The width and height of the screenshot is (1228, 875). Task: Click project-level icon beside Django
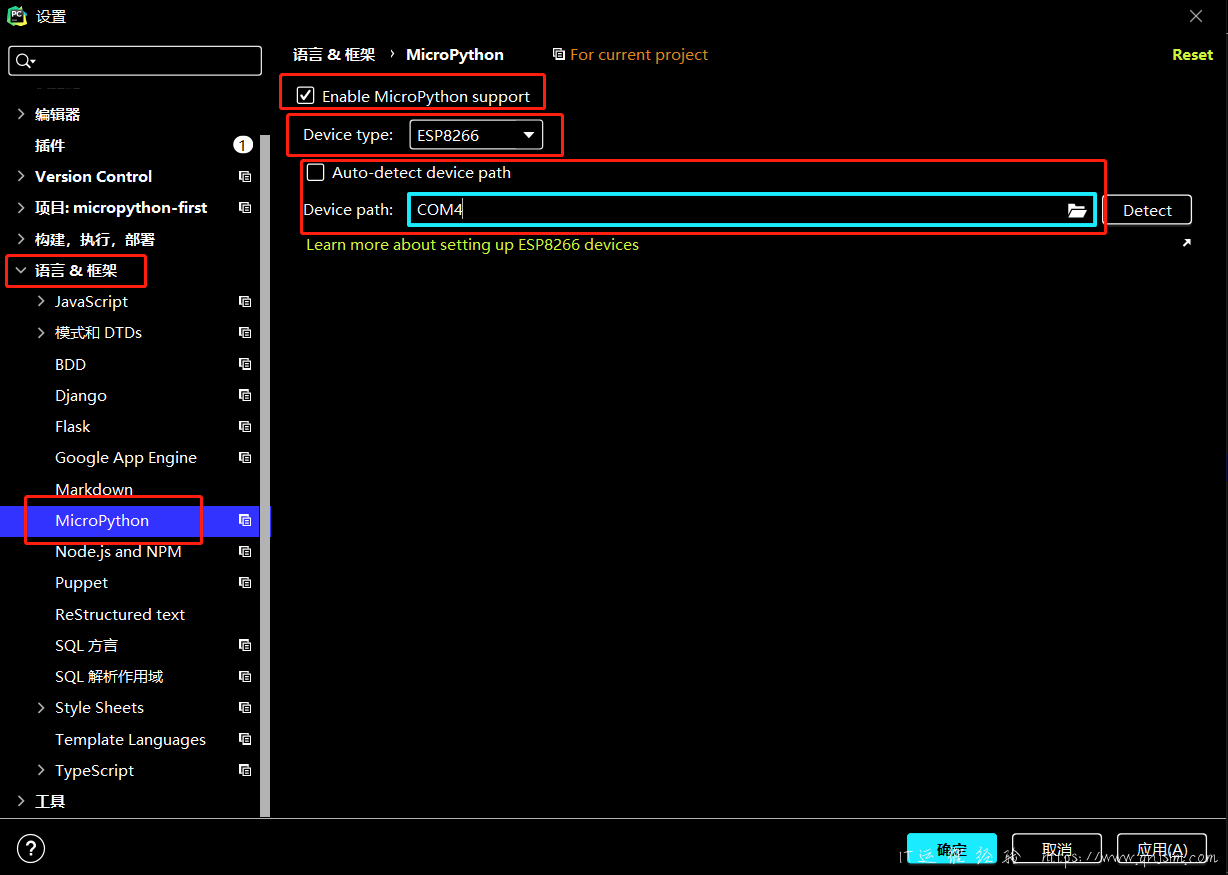tap(244, 395)
